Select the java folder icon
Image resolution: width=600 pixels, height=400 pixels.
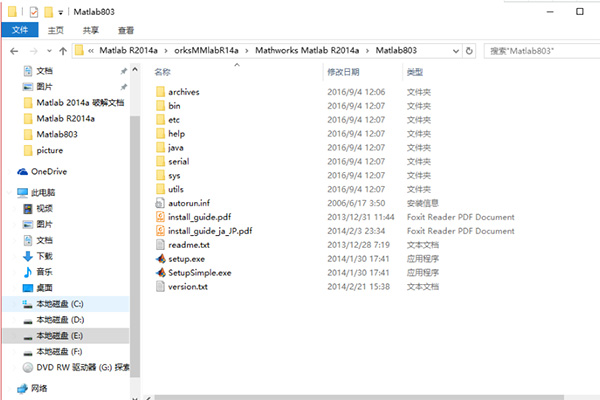160,147
